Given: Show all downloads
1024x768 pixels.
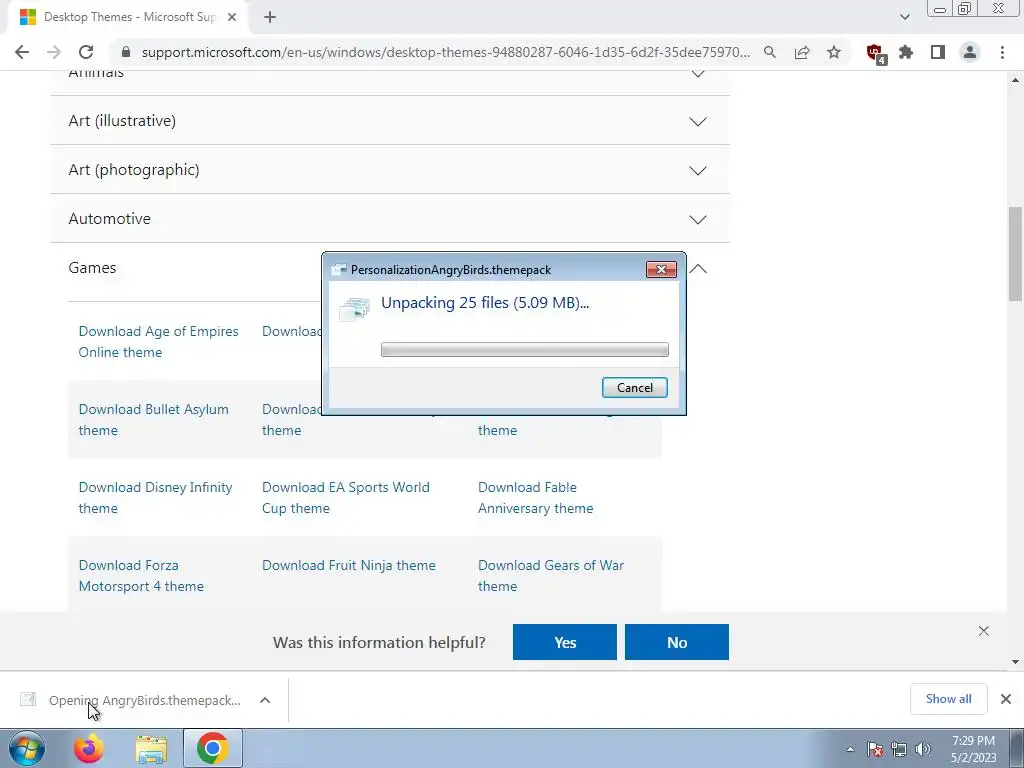Looking at the screenshot, I should [948, 699].
